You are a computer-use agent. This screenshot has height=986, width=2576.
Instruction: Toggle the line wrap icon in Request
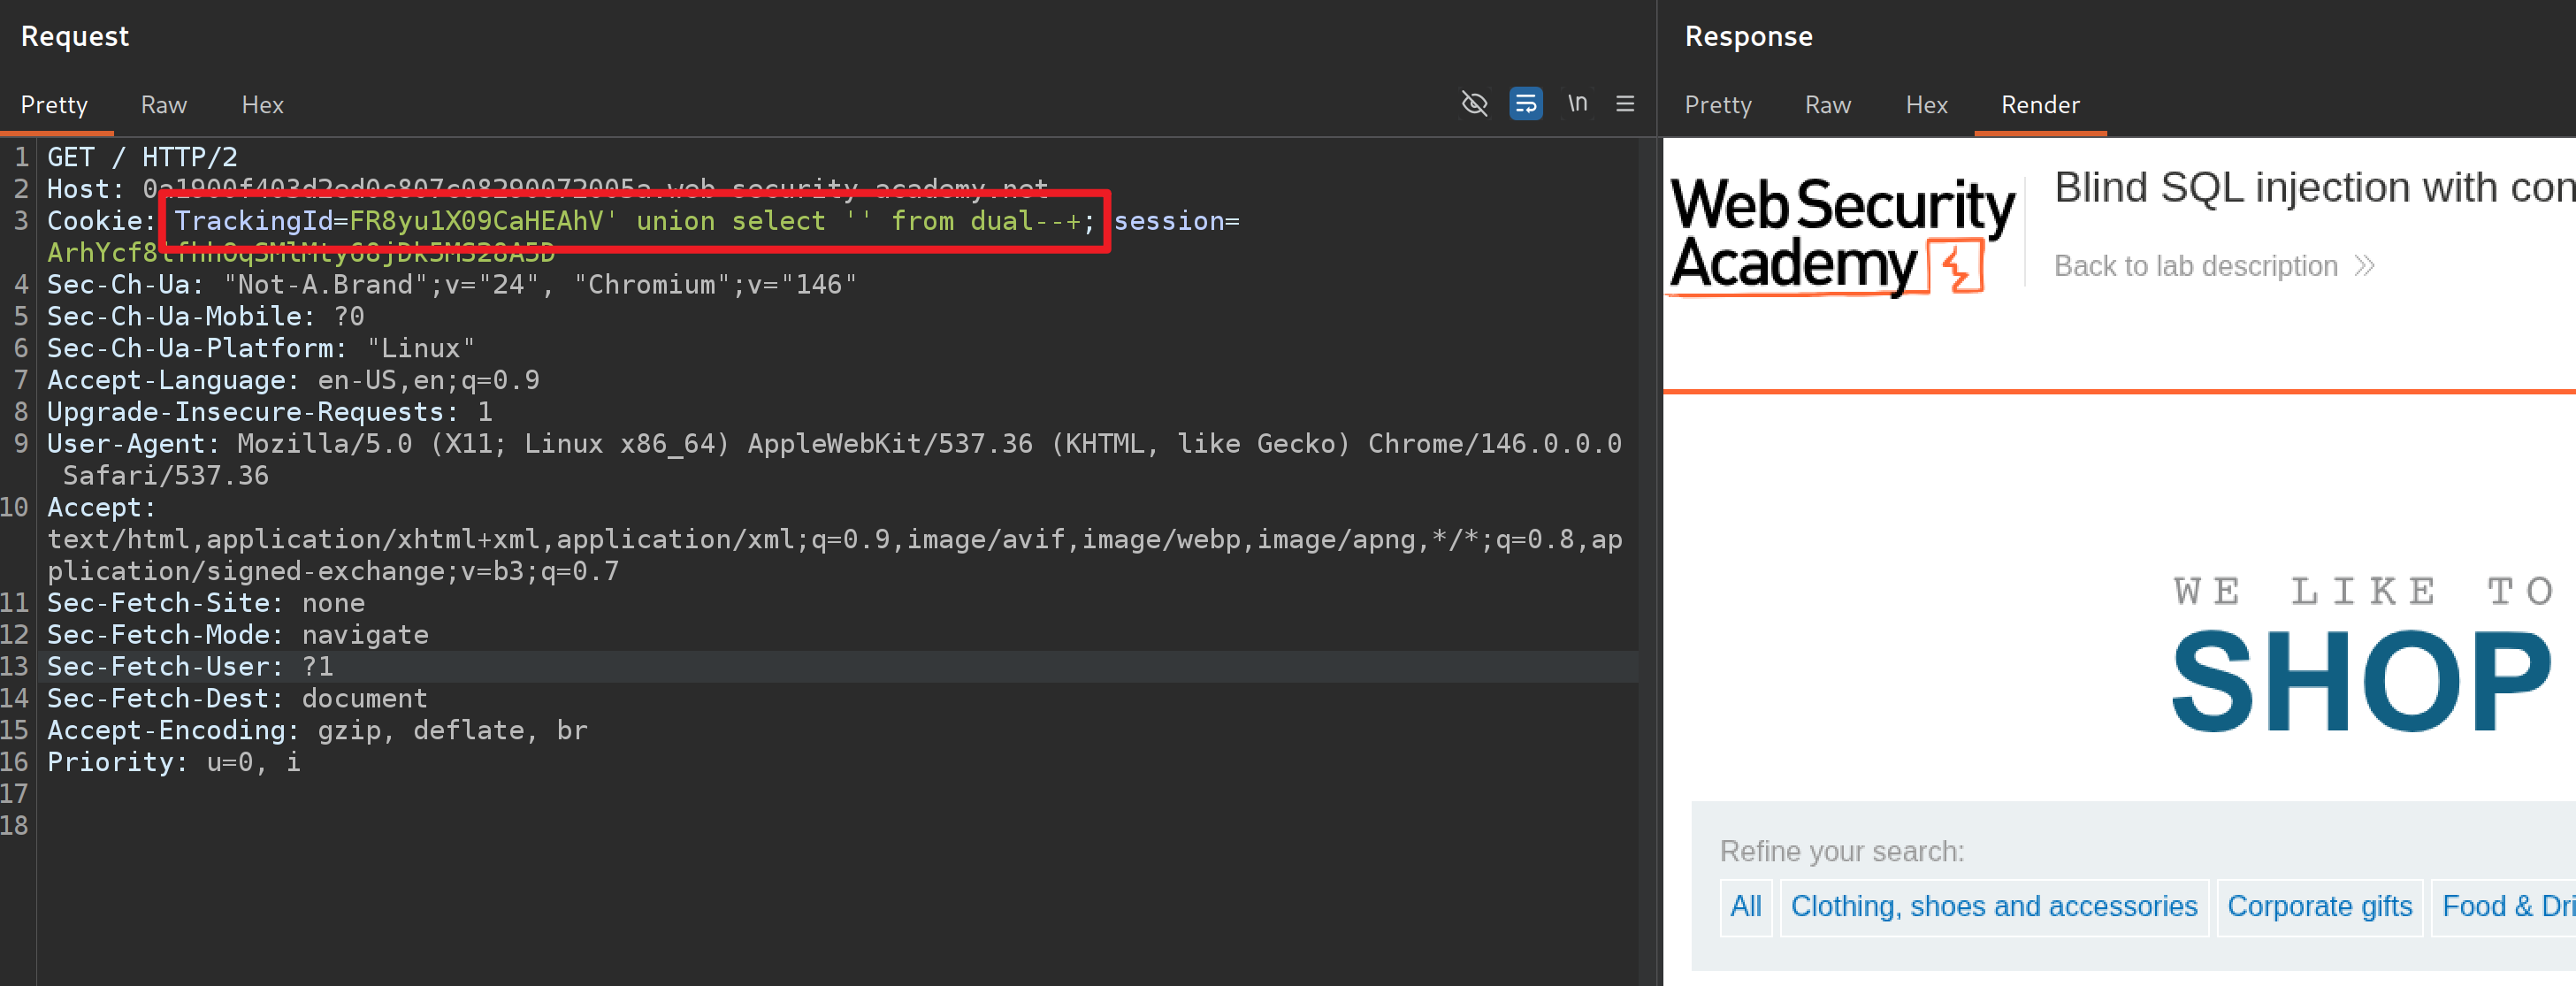click(x=1525, y=104)
